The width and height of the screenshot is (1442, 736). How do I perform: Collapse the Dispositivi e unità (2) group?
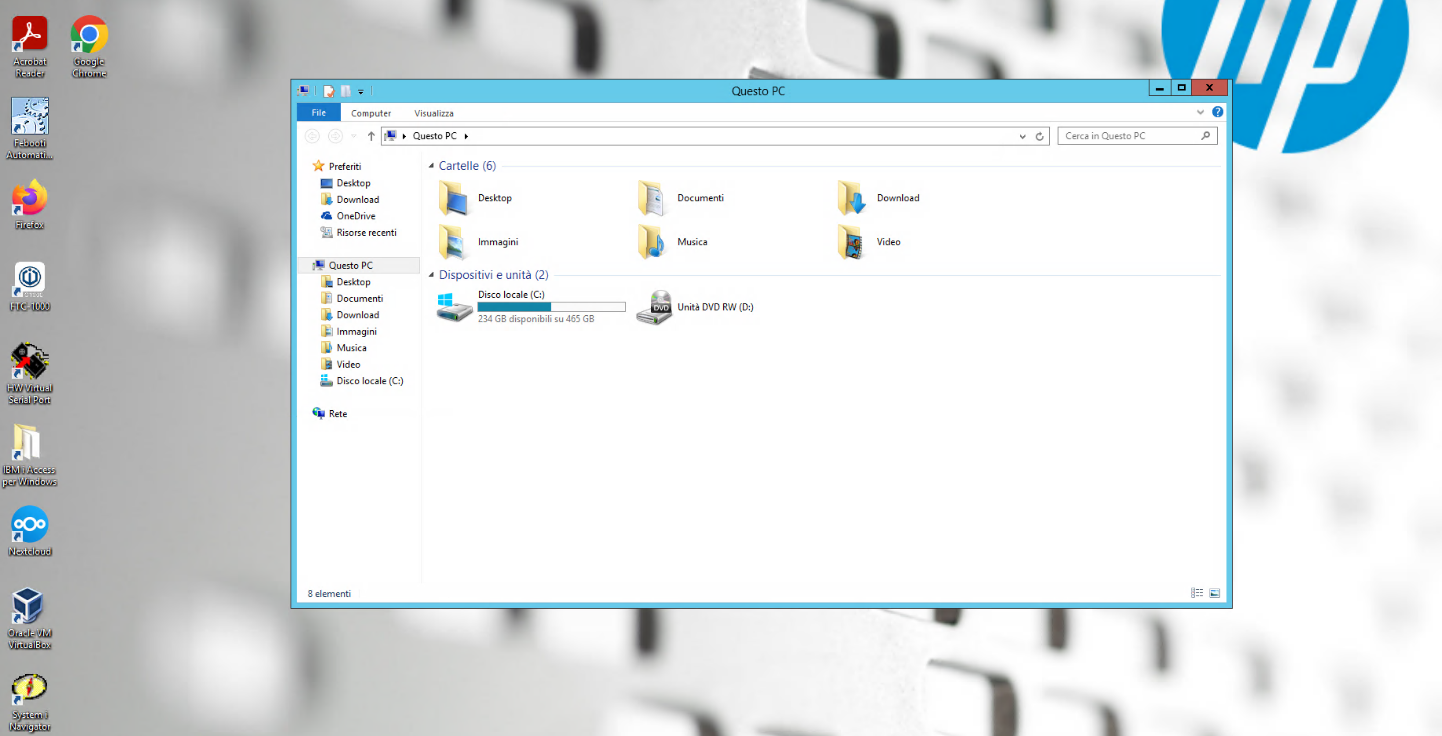431,275
